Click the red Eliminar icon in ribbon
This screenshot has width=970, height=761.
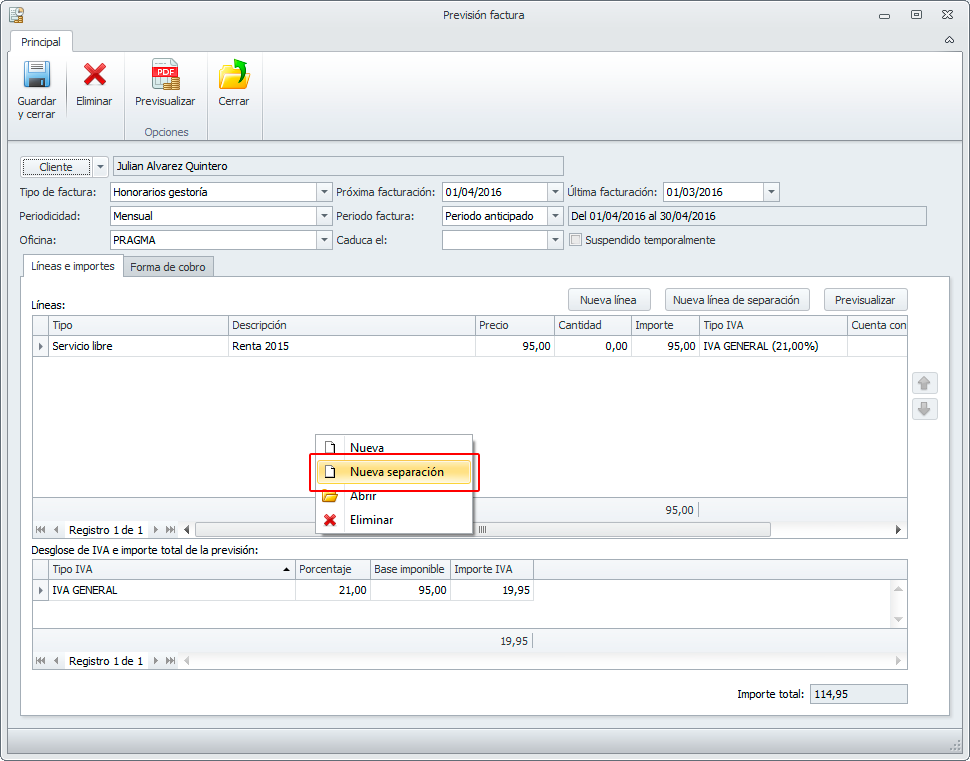94,76
